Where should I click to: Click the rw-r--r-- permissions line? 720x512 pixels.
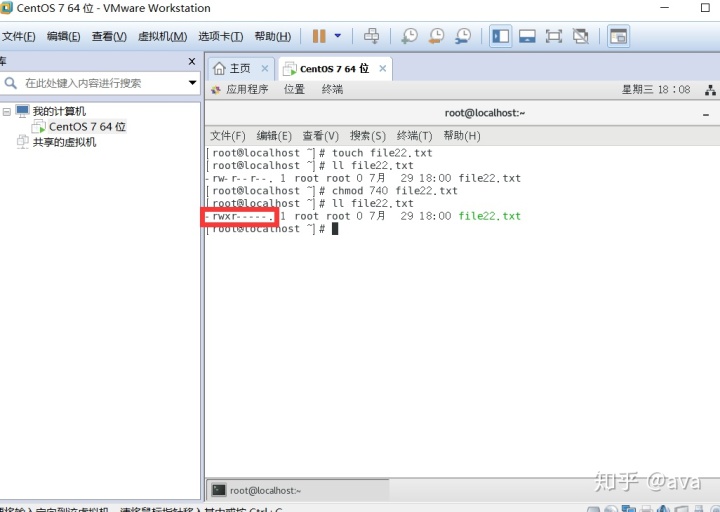(363, 178)
